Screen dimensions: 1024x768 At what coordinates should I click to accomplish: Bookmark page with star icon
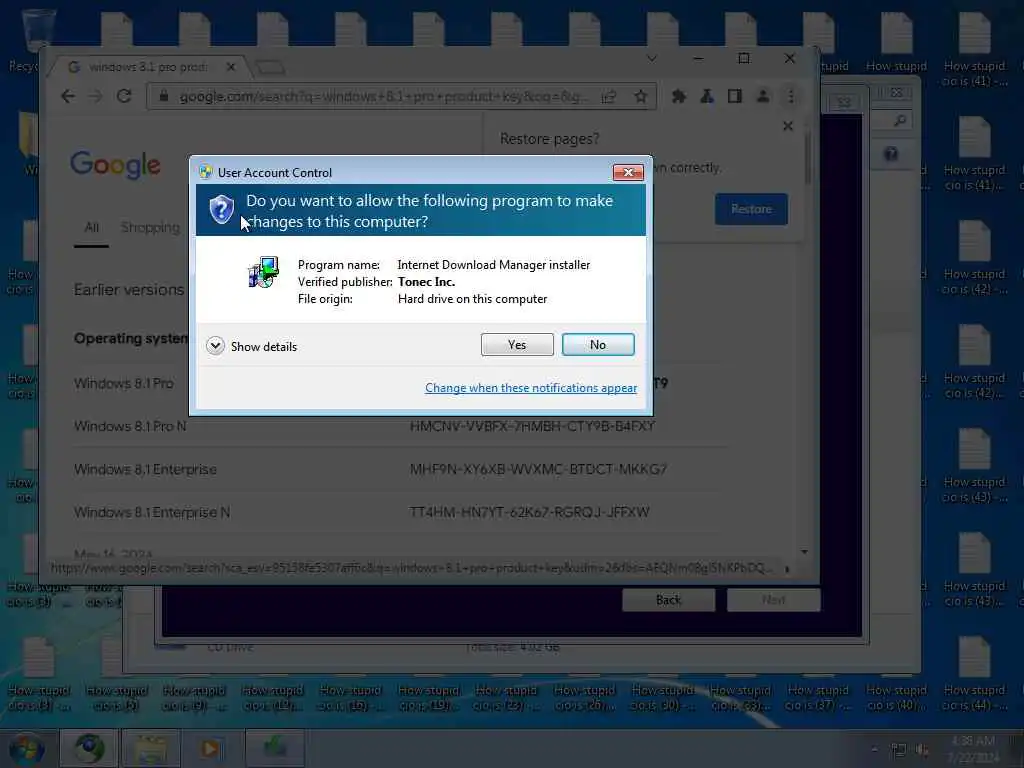pos(641,97)
